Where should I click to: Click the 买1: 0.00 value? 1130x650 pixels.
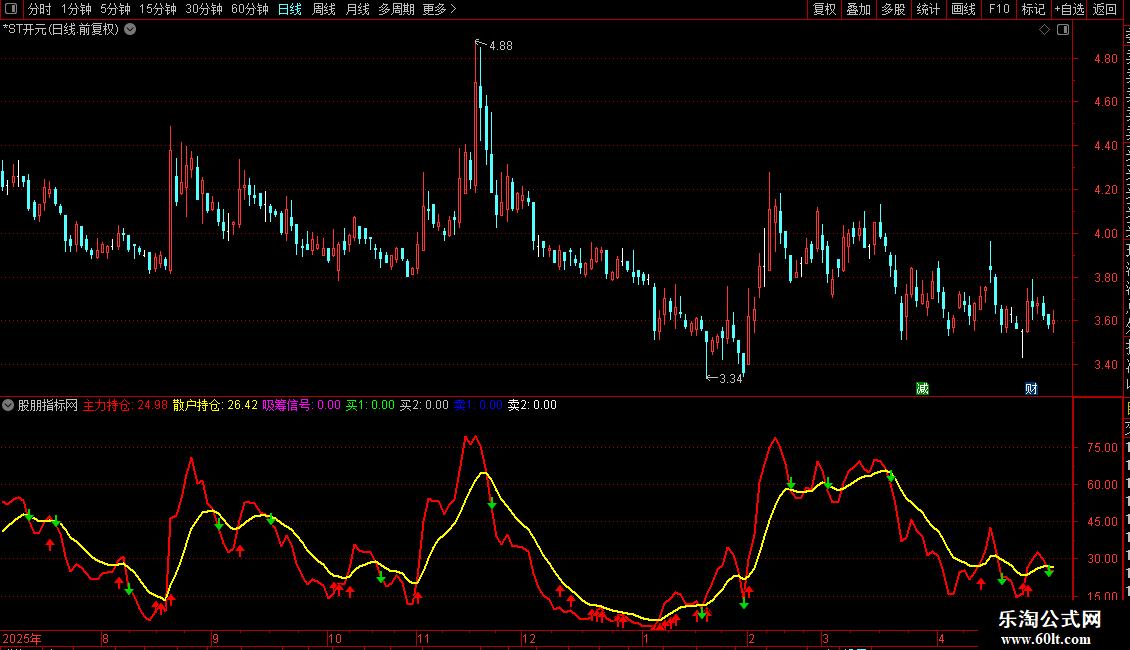coord(370,405)
